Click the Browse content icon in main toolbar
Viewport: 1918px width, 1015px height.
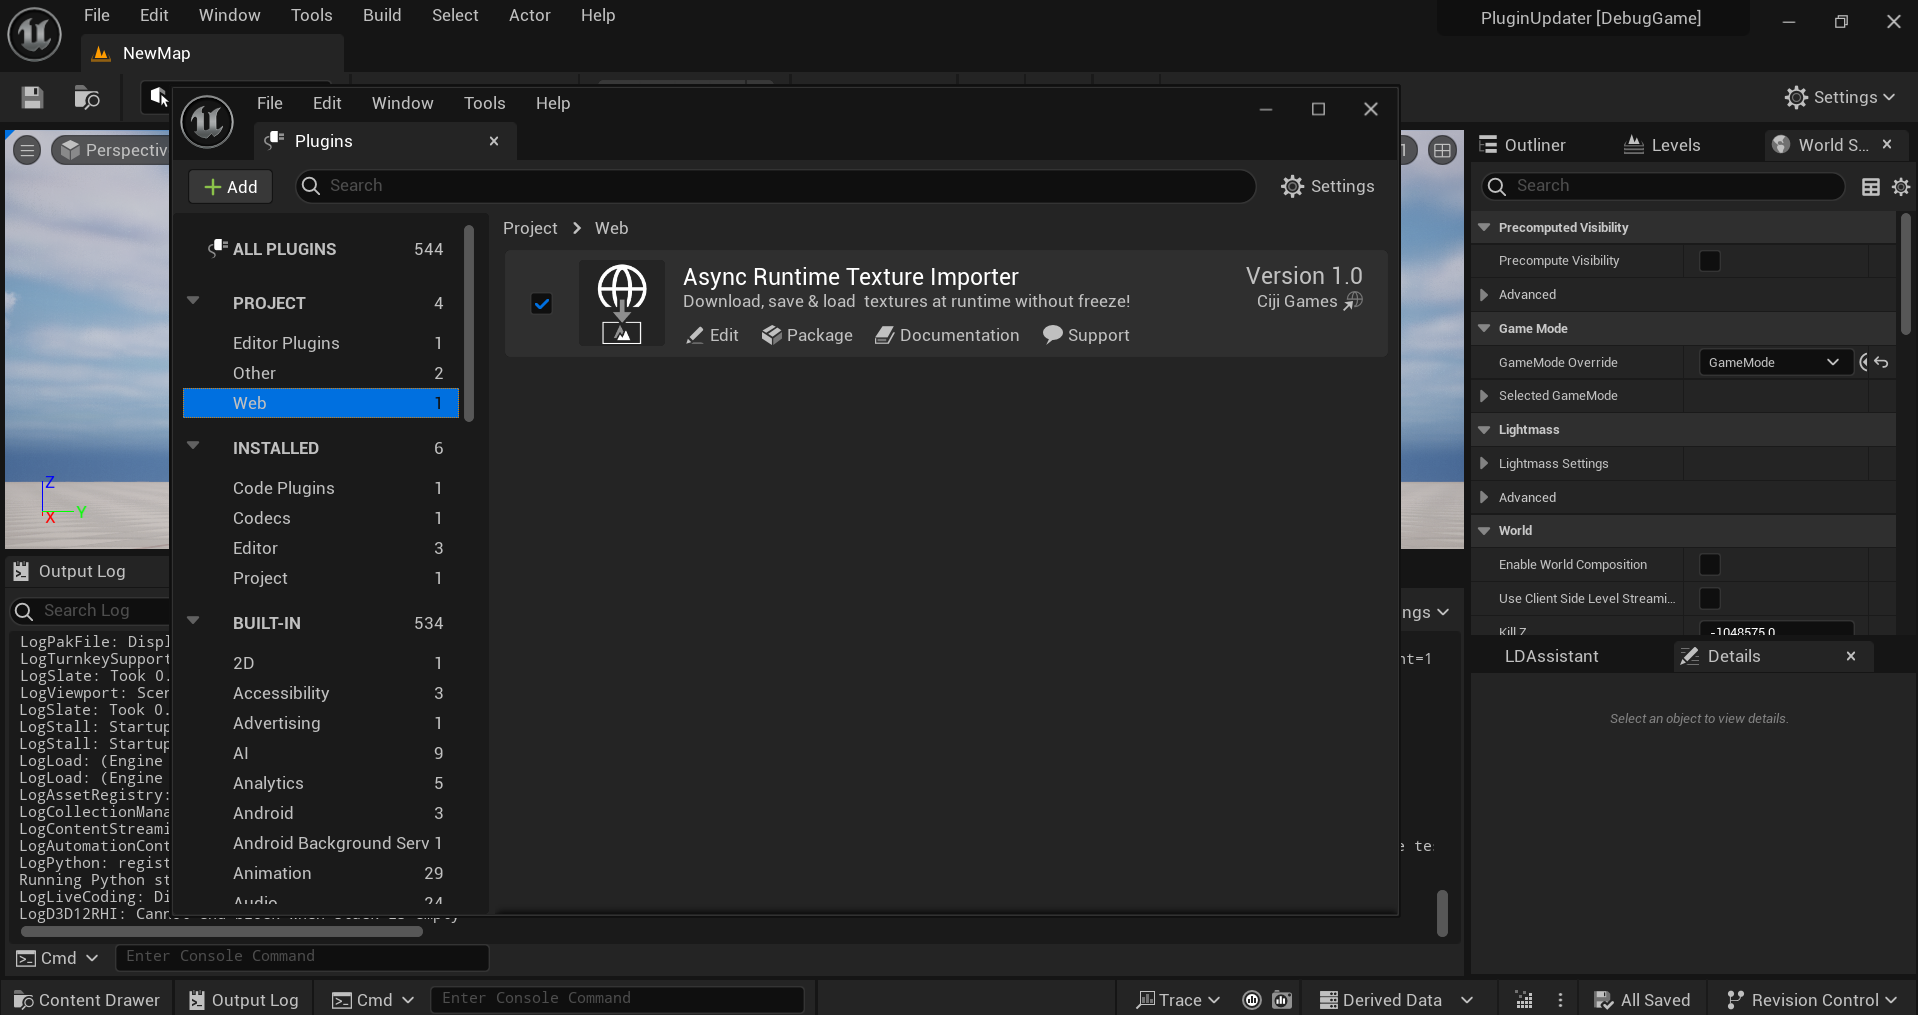(87, 97)
